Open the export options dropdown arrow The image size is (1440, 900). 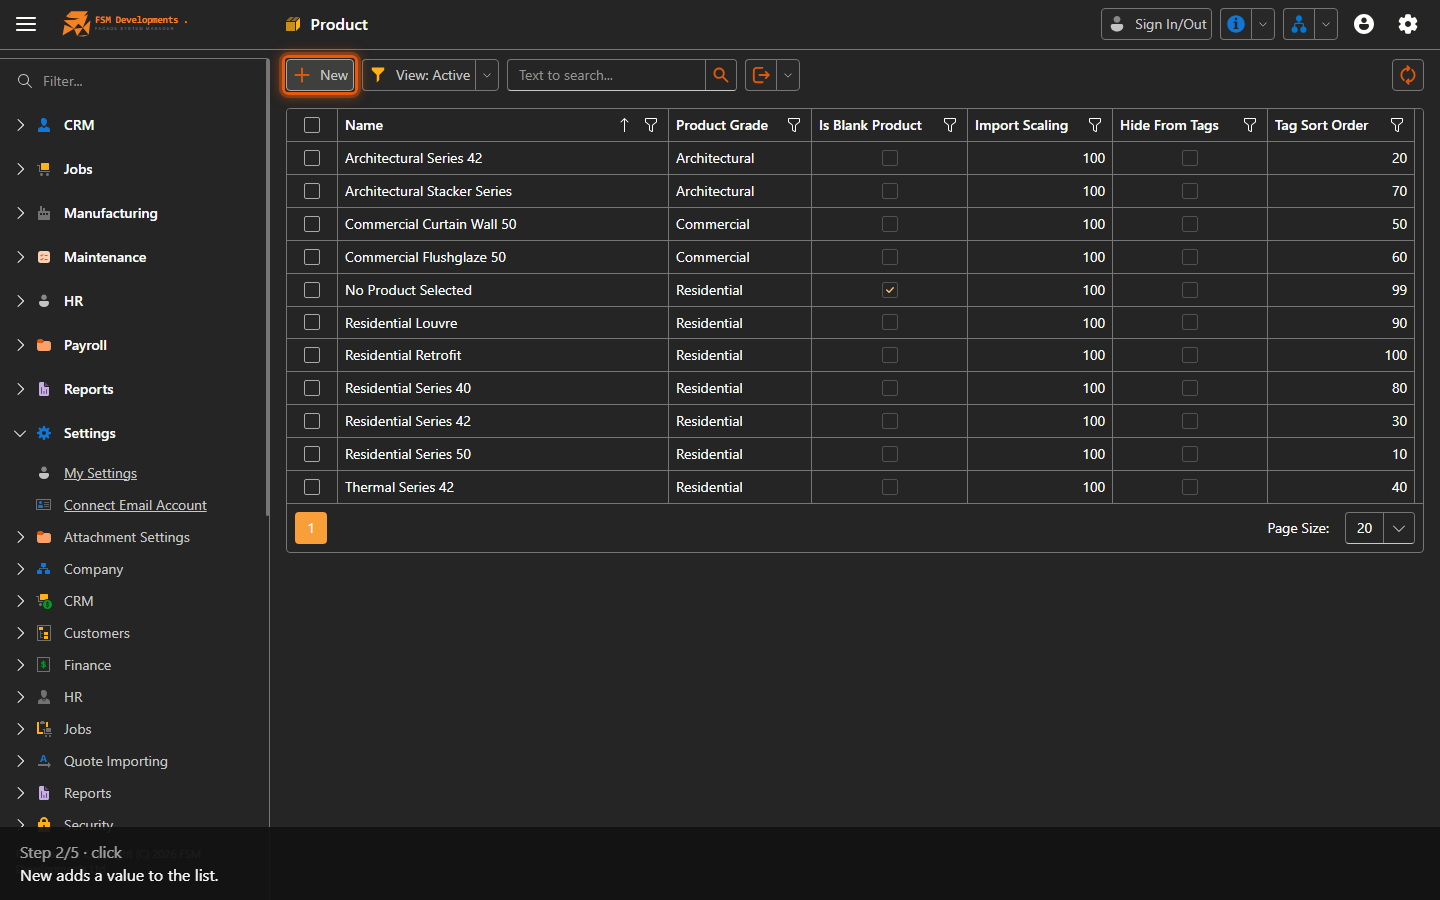(788, 75)
